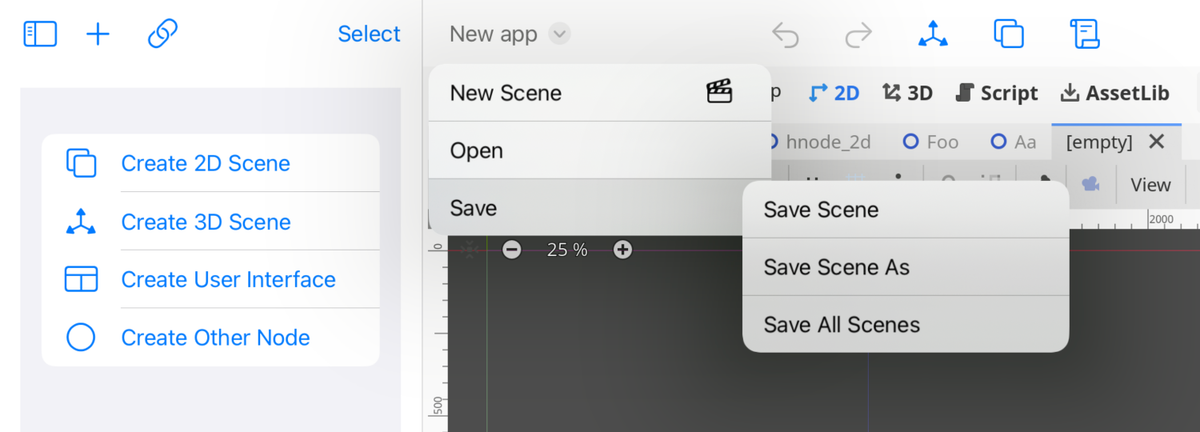The image size is (1200, 432).
Task: Open the View menu in viewport toolbar
Action: 1150,185
